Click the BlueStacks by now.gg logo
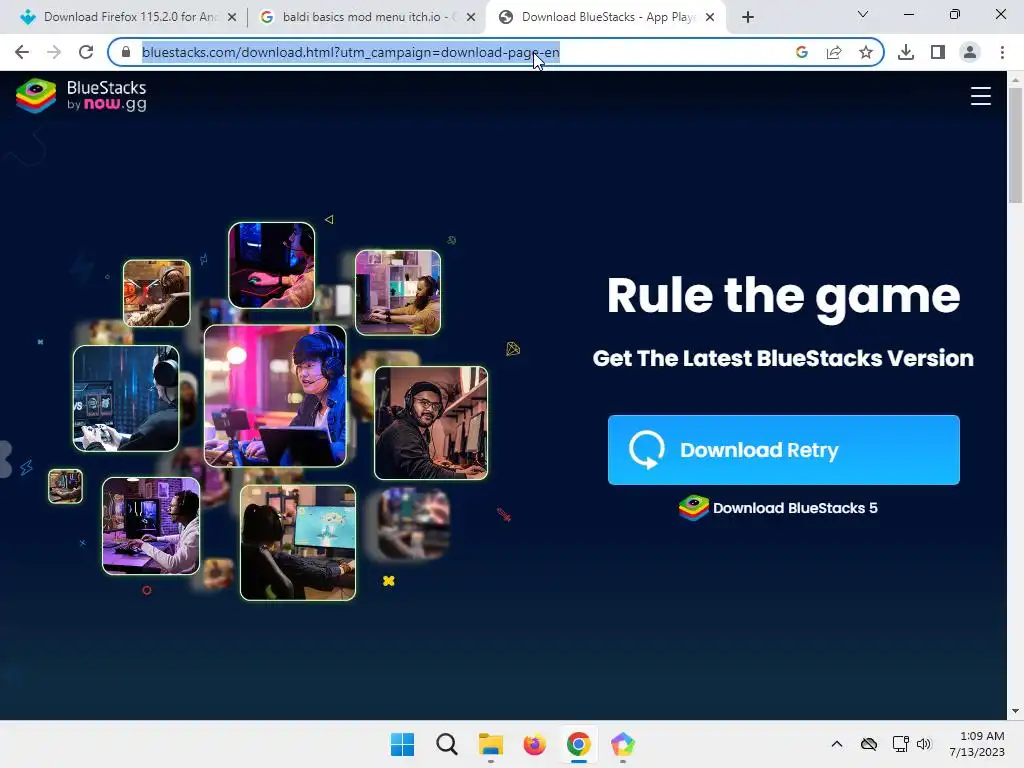Screen dimensions: 1024x768 point(81,96)
